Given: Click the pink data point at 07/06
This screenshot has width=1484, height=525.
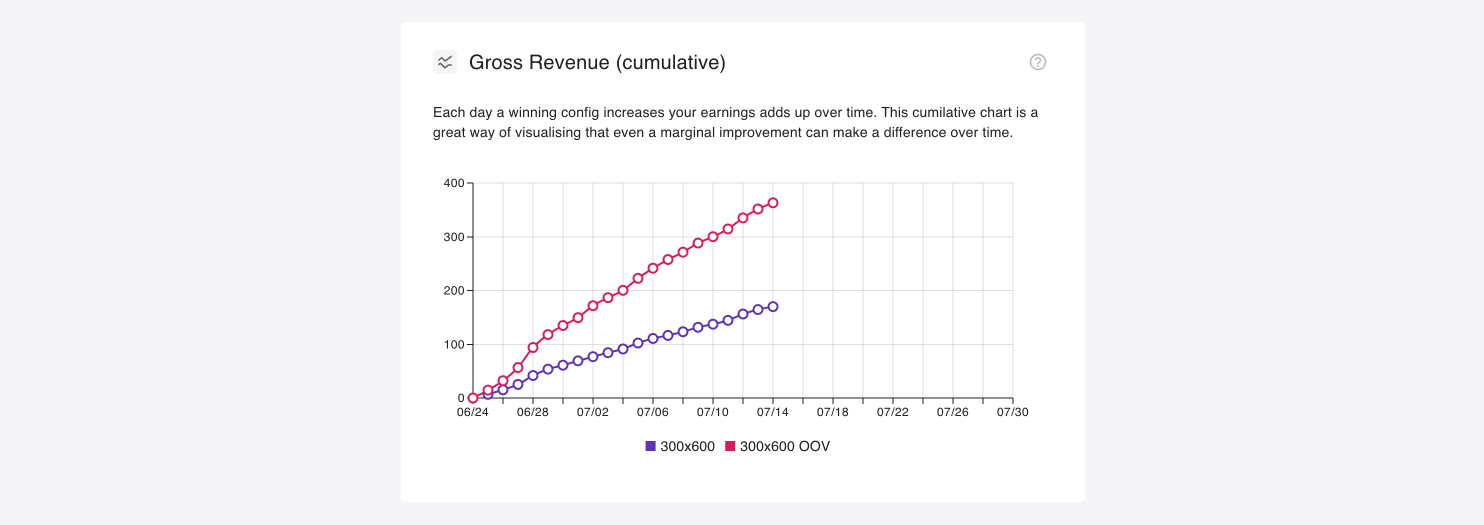Looking at the screenshot, I should point(653,268).
